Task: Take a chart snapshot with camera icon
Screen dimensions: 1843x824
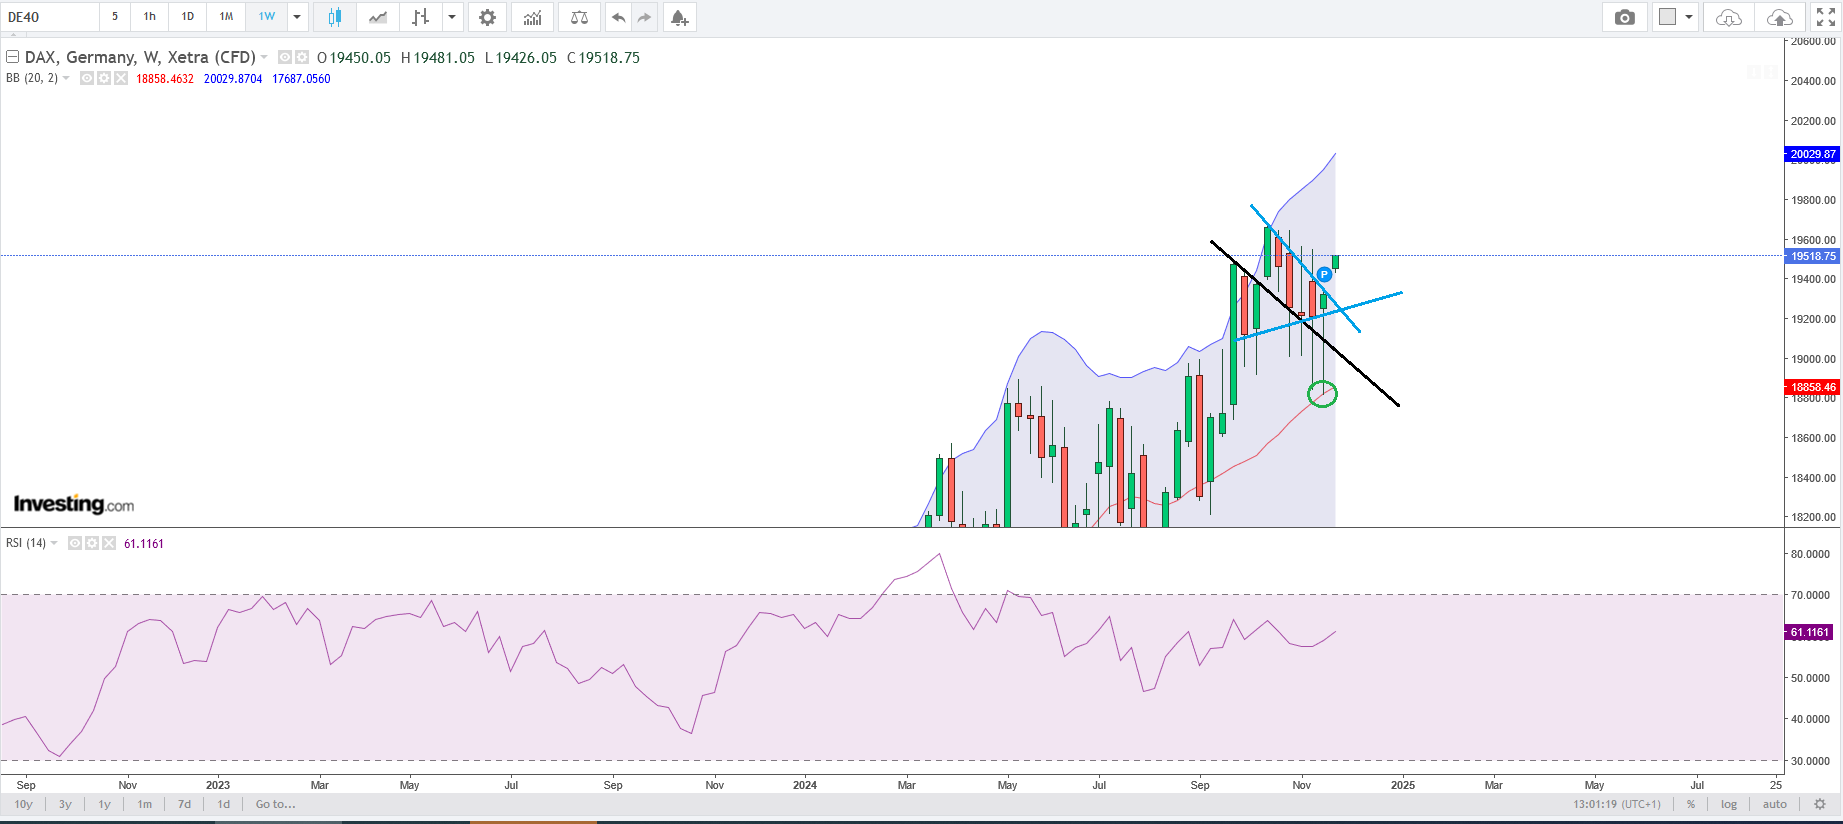Action: 1624,17
